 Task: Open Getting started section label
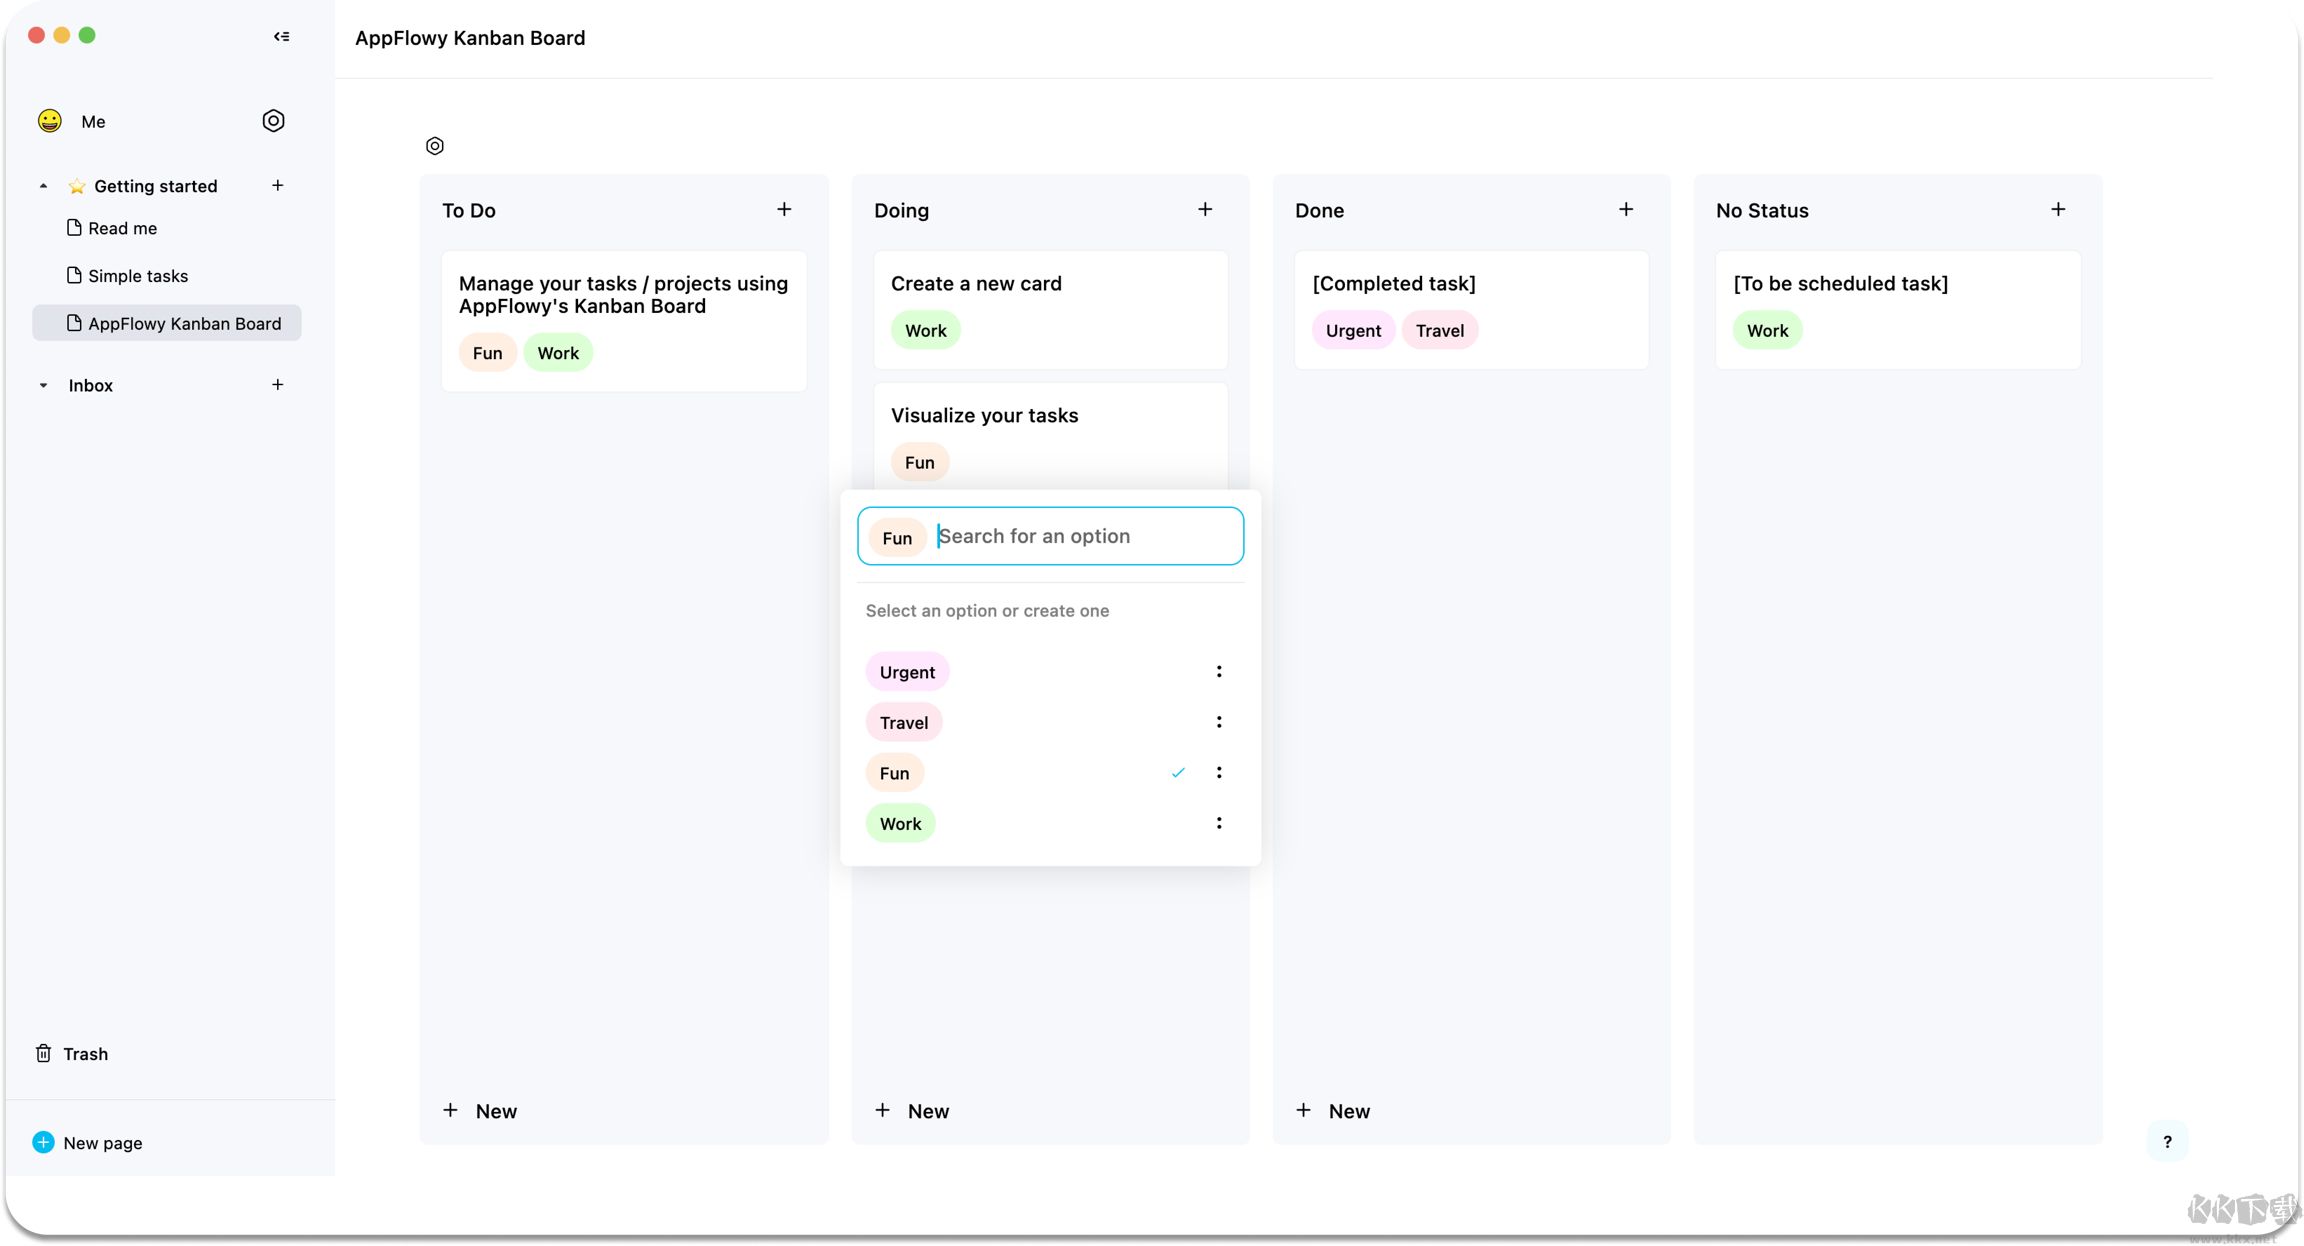(x=156, y=186)
